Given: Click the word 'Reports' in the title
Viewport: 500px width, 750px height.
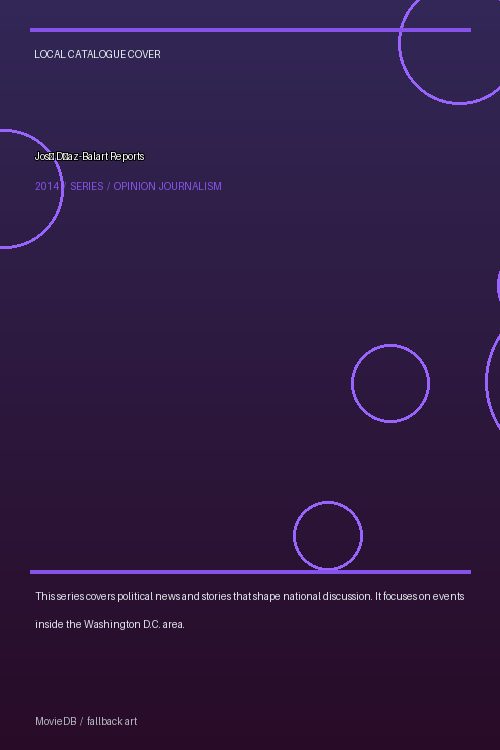Looking at the screenshot, I should pos(127,156).
